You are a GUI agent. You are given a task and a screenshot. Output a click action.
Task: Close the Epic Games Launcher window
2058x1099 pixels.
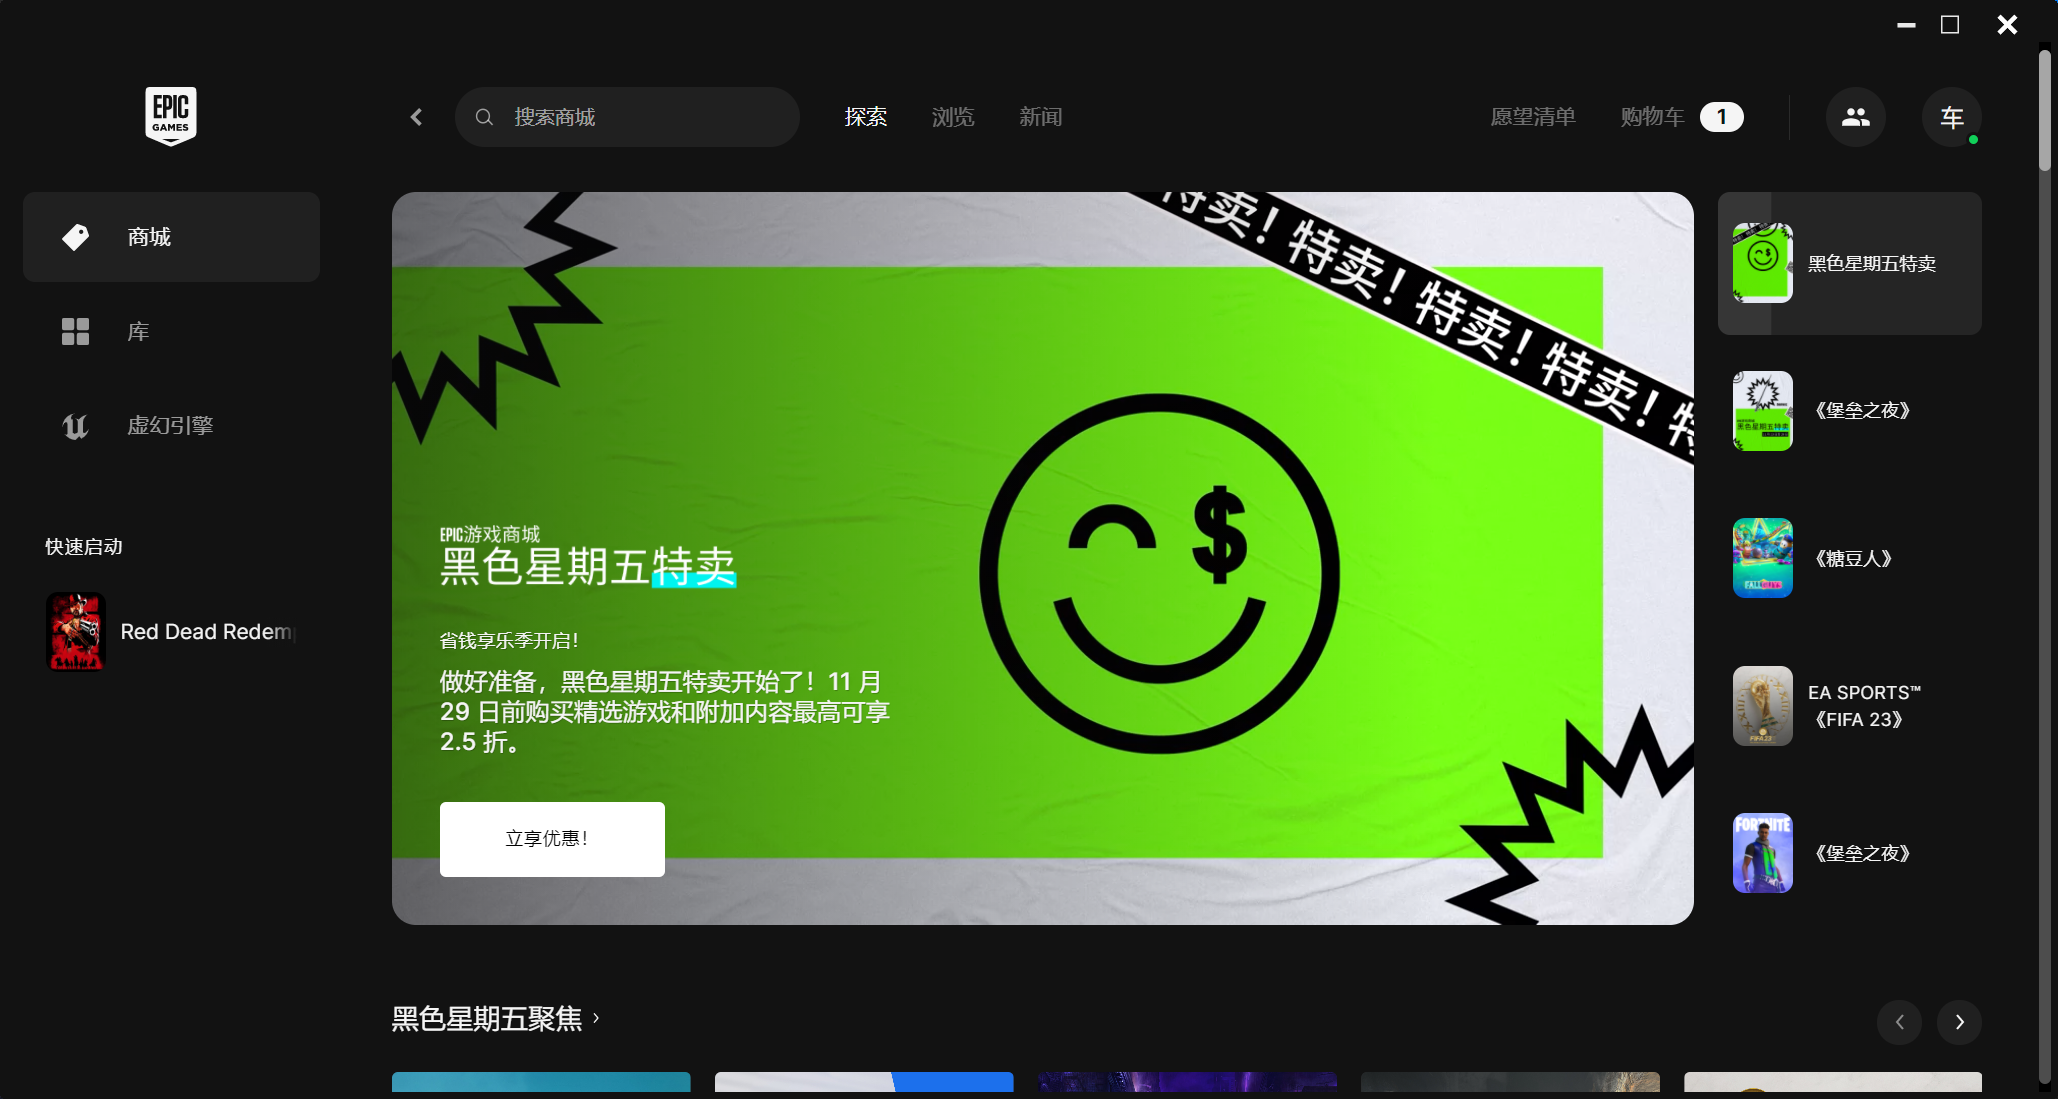(x=2007, y=25)
